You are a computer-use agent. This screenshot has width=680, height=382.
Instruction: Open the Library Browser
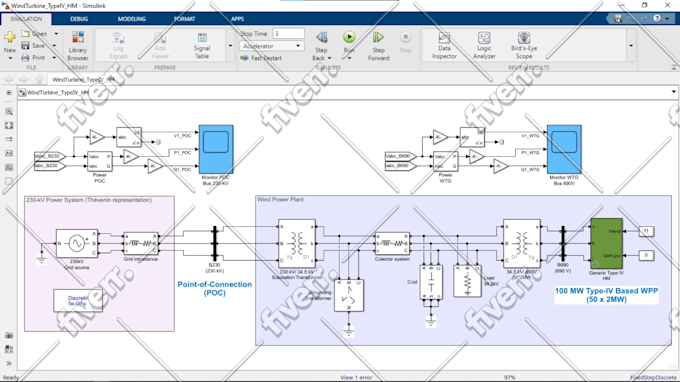pos(78,46)
